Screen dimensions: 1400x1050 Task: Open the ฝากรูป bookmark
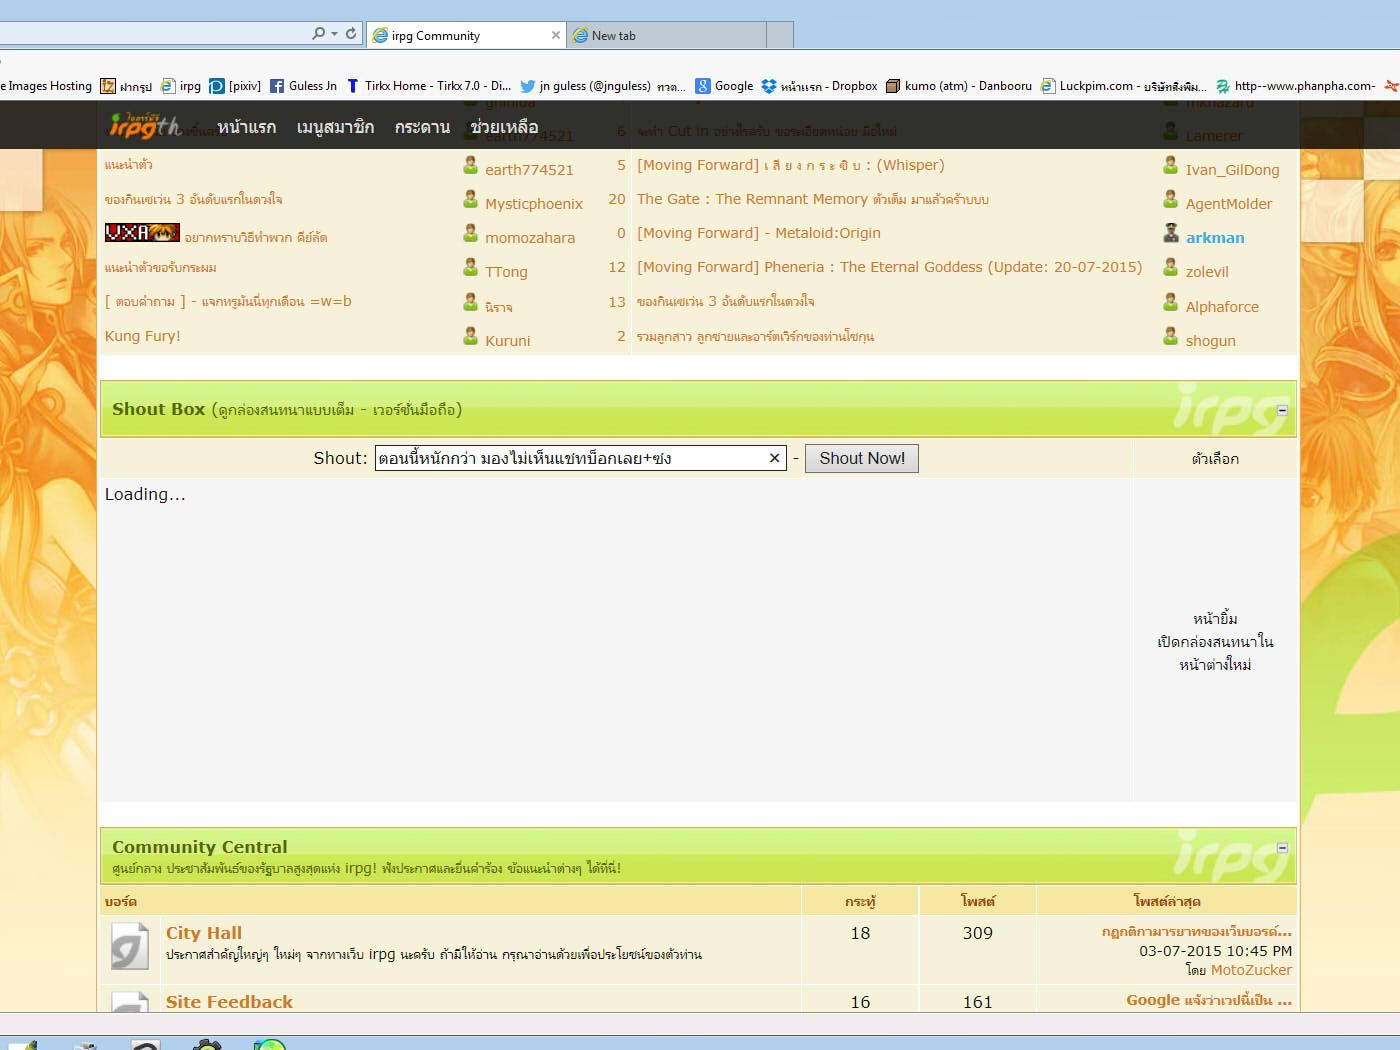point(126,86)
